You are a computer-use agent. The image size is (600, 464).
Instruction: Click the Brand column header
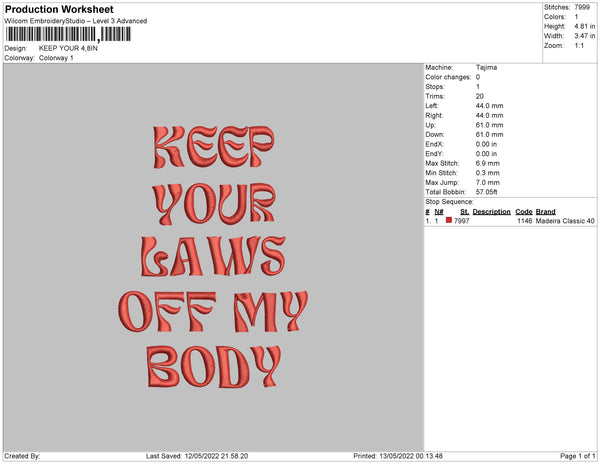click(x=545, y=212)
